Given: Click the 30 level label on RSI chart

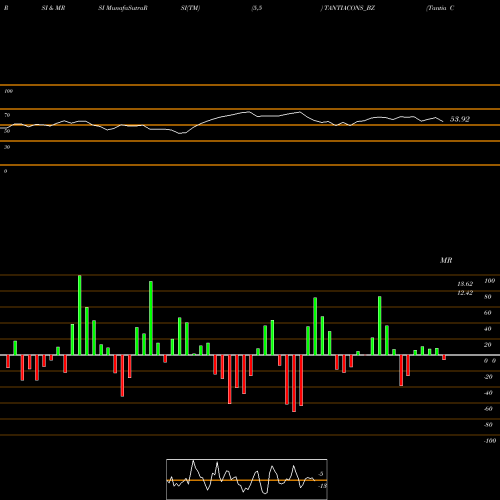Looking at the screenshot, I should [7, 147].
